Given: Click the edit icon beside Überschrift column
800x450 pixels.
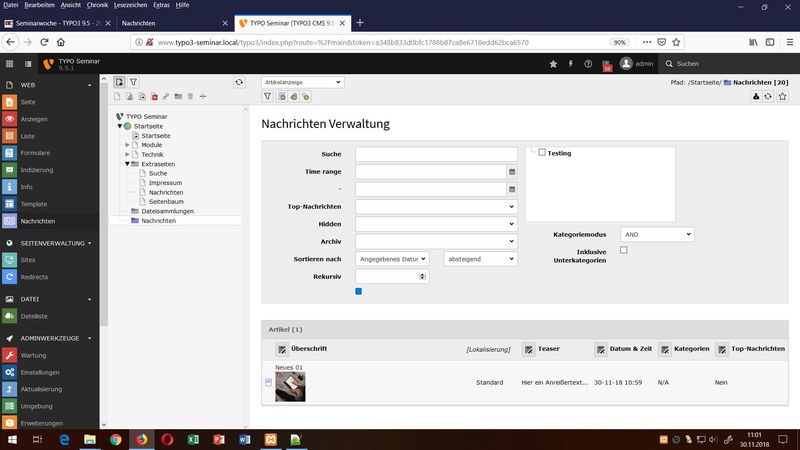Looking at the screenshot, I should tap(280, 349).
